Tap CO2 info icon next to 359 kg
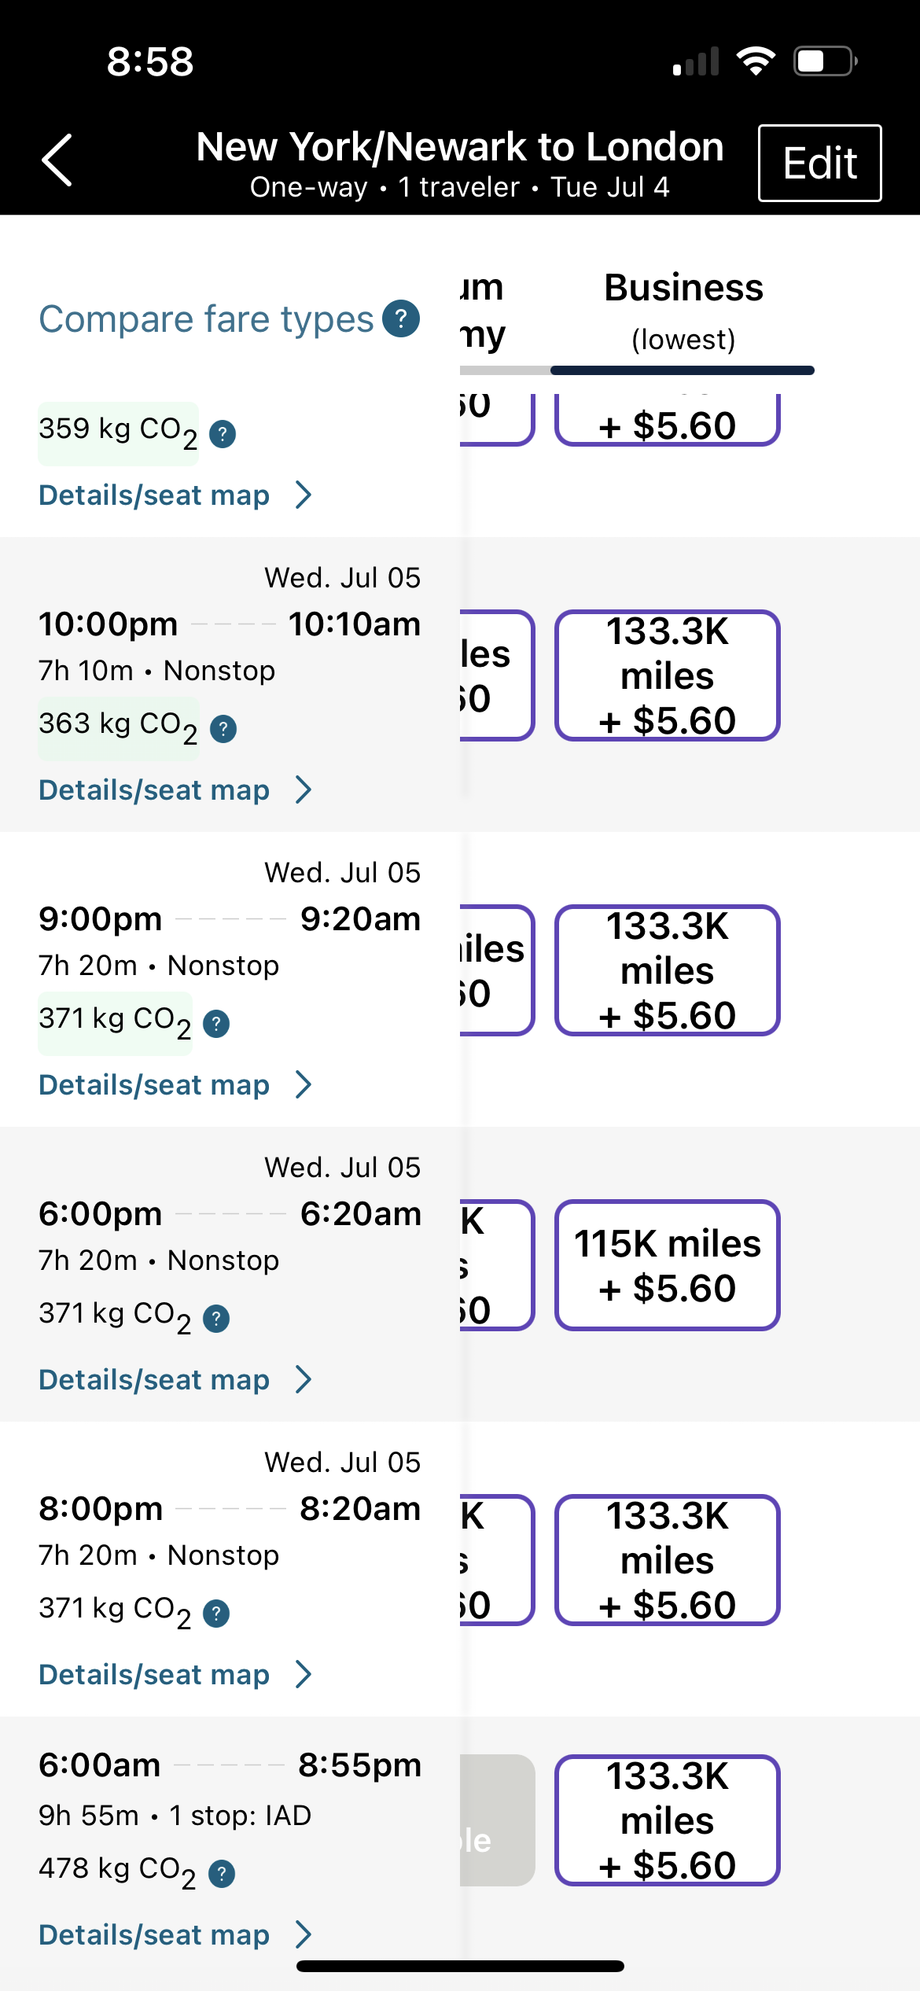The height and width of the screenshot is (1991, 920). click(222, 434)
